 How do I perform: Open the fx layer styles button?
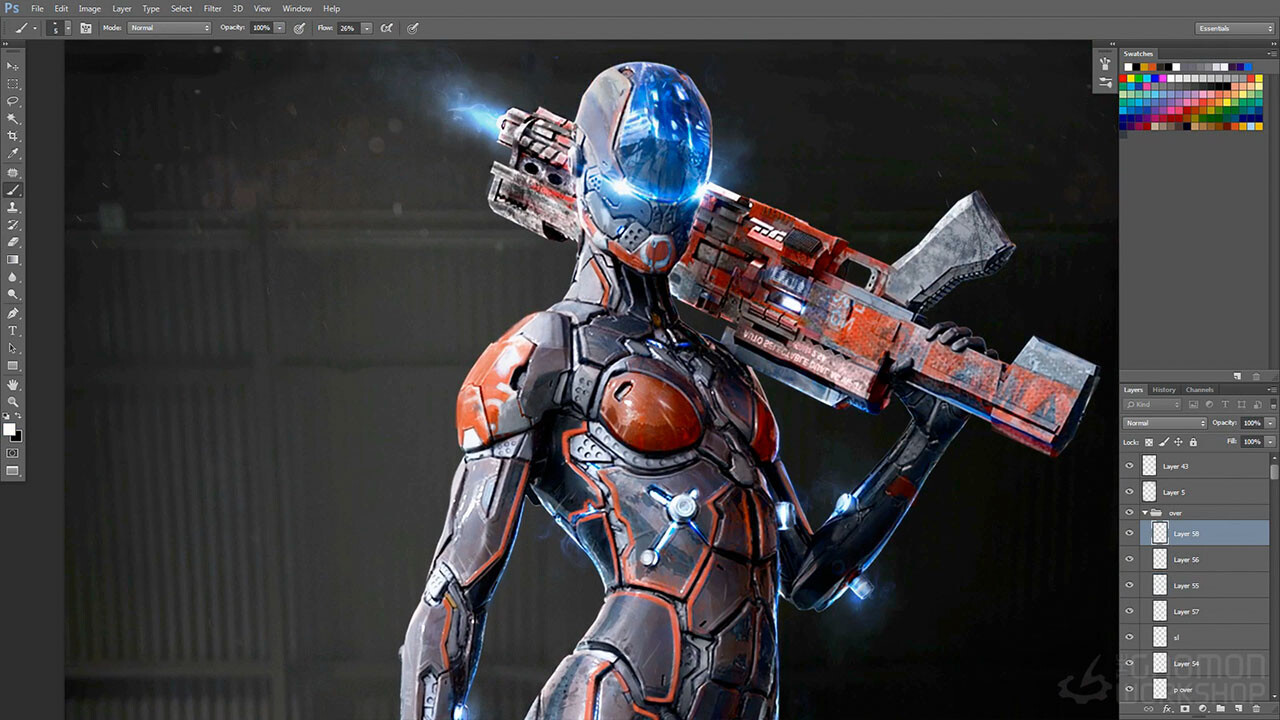tap(1167, 708)
